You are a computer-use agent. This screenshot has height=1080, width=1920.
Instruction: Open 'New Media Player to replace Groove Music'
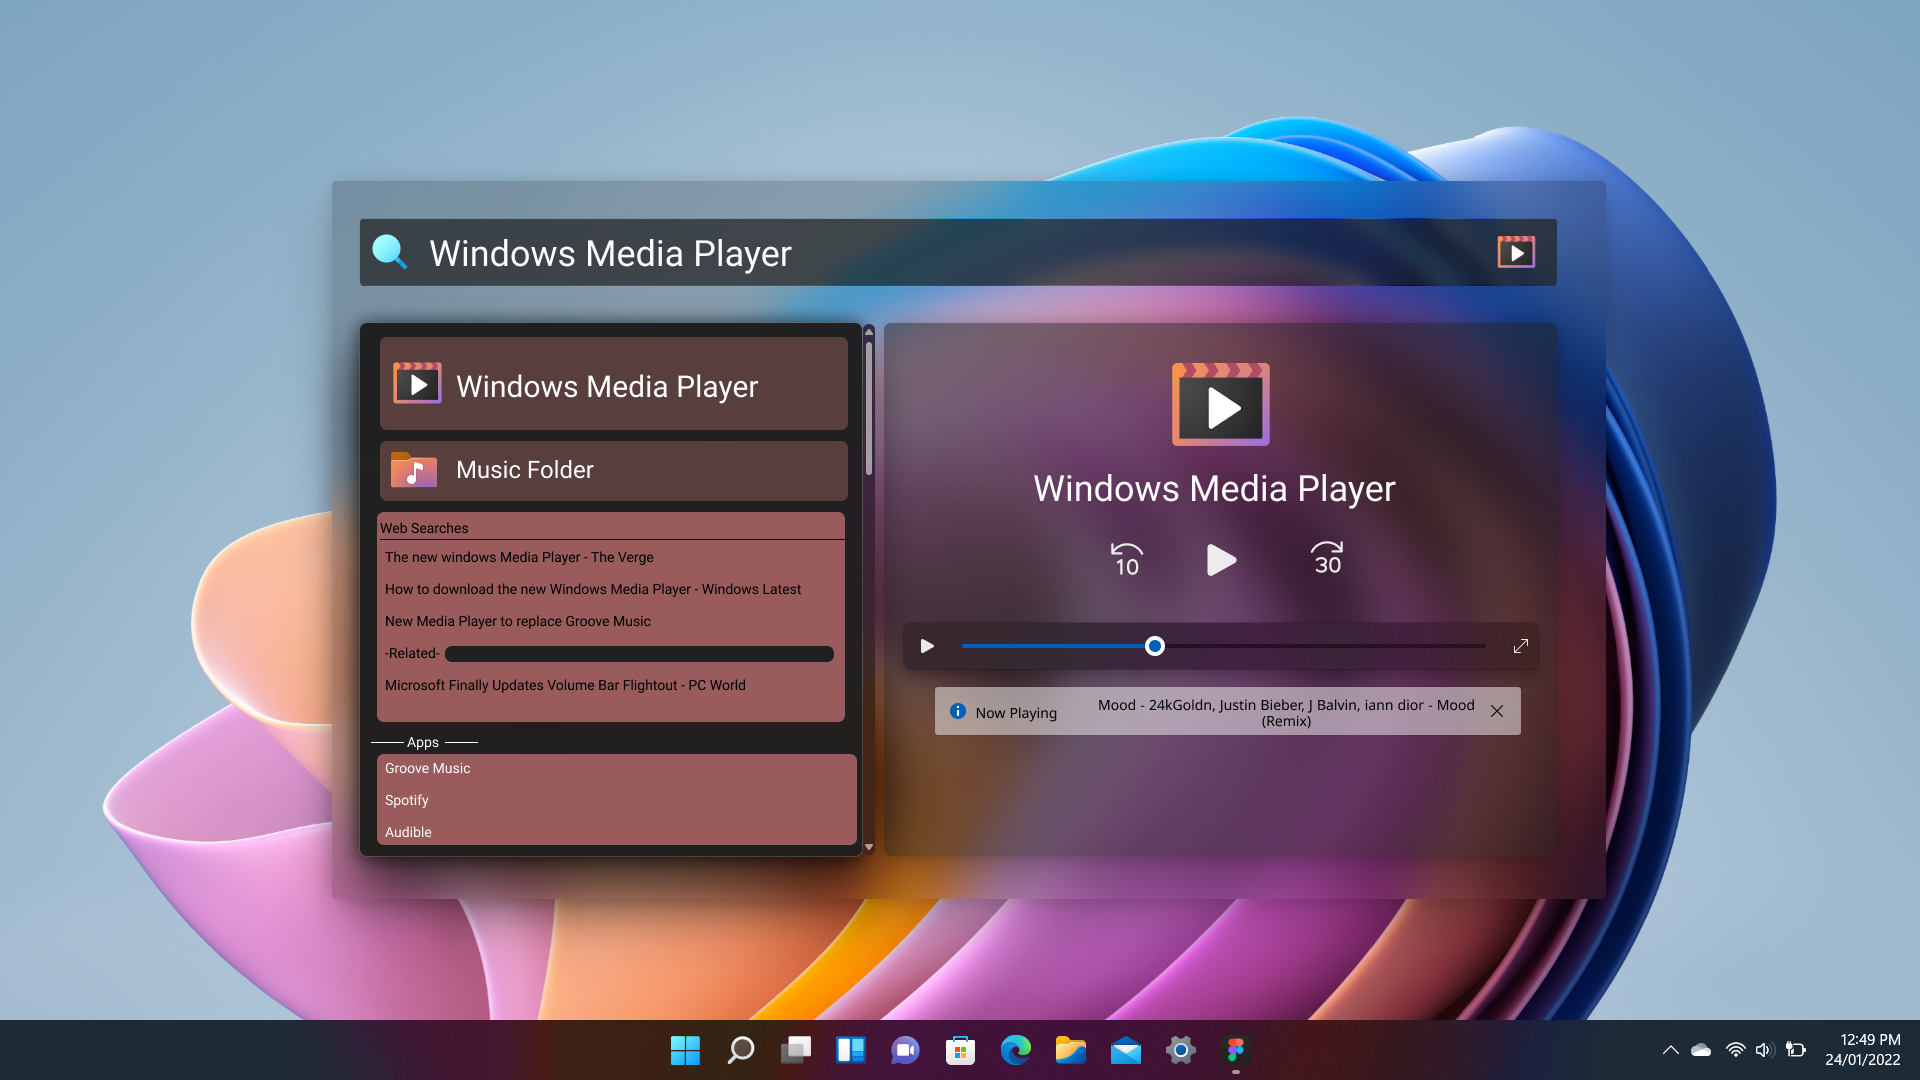point(518,621)
